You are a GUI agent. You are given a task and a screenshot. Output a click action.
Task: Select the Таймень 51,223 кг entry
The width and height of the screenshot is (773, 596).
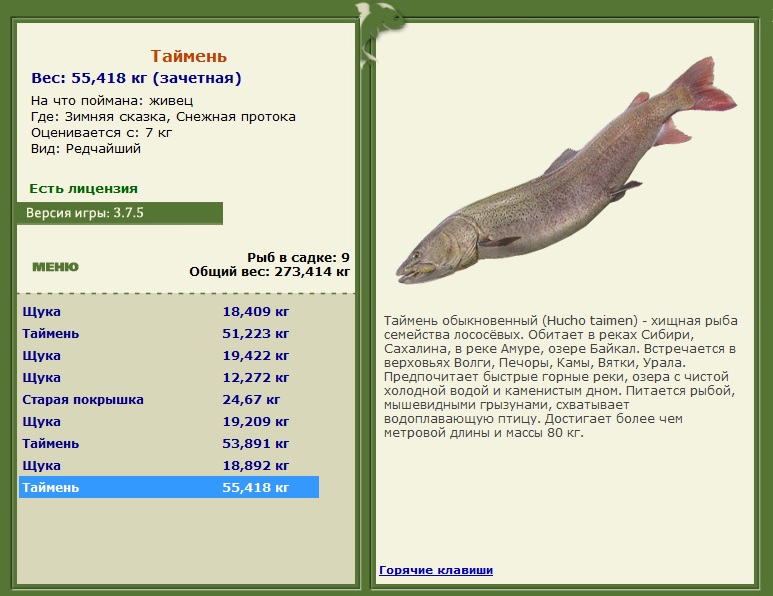(169, 334)
